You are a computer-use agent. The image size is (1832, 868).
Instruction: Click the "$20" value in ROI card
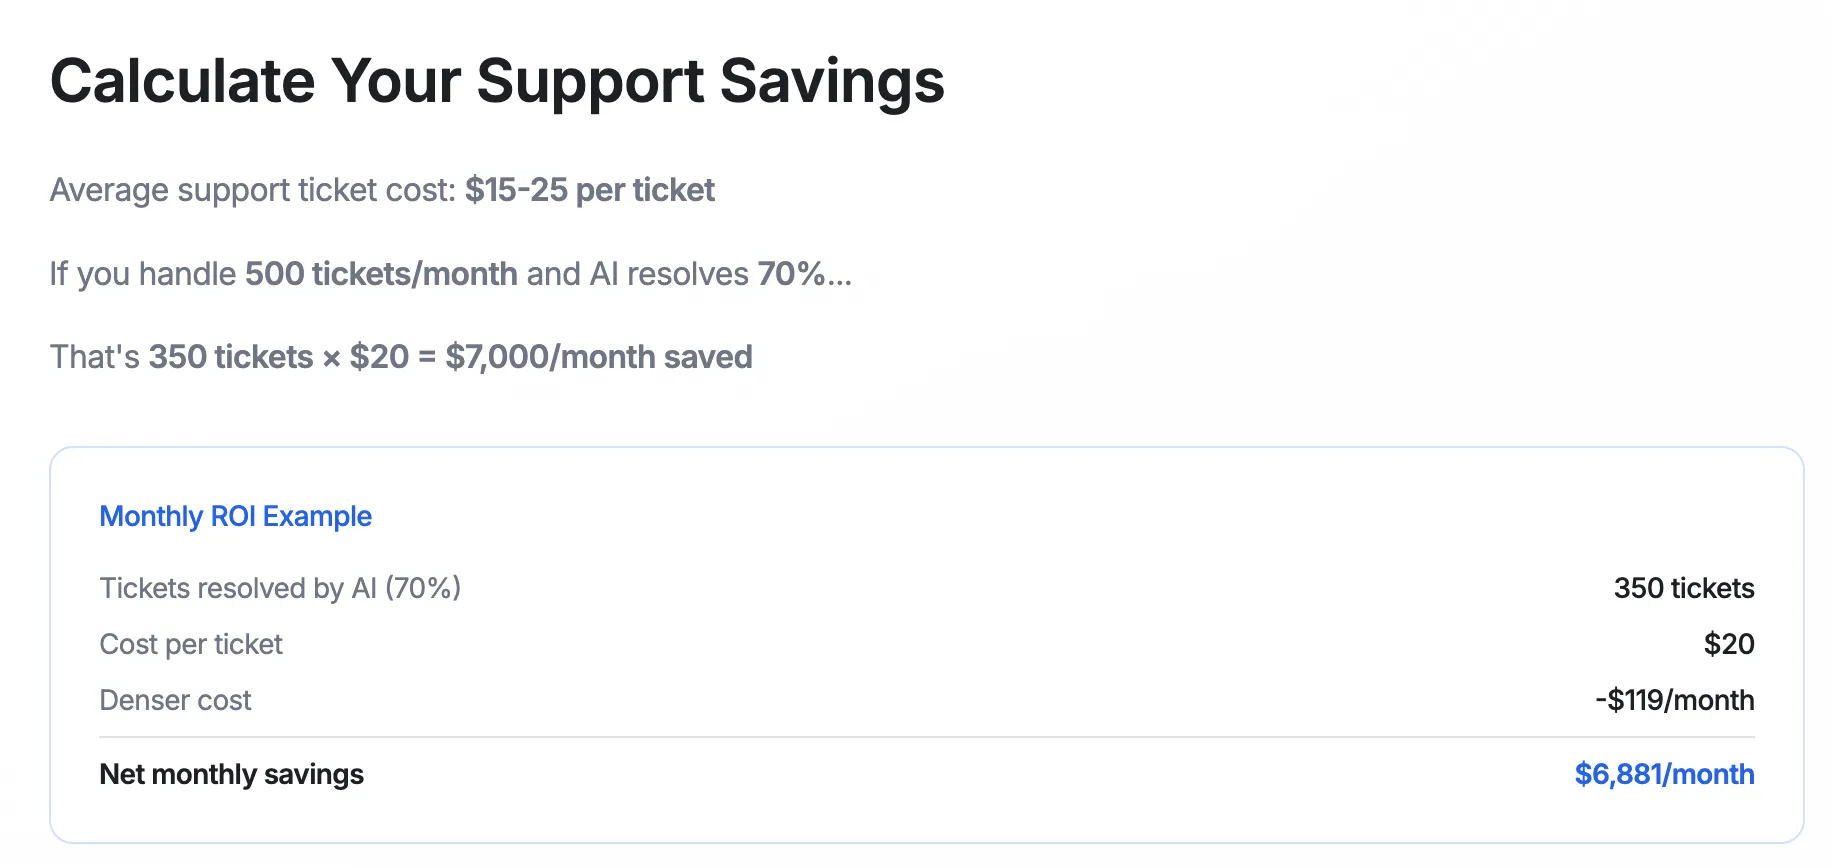[1729, 644]
